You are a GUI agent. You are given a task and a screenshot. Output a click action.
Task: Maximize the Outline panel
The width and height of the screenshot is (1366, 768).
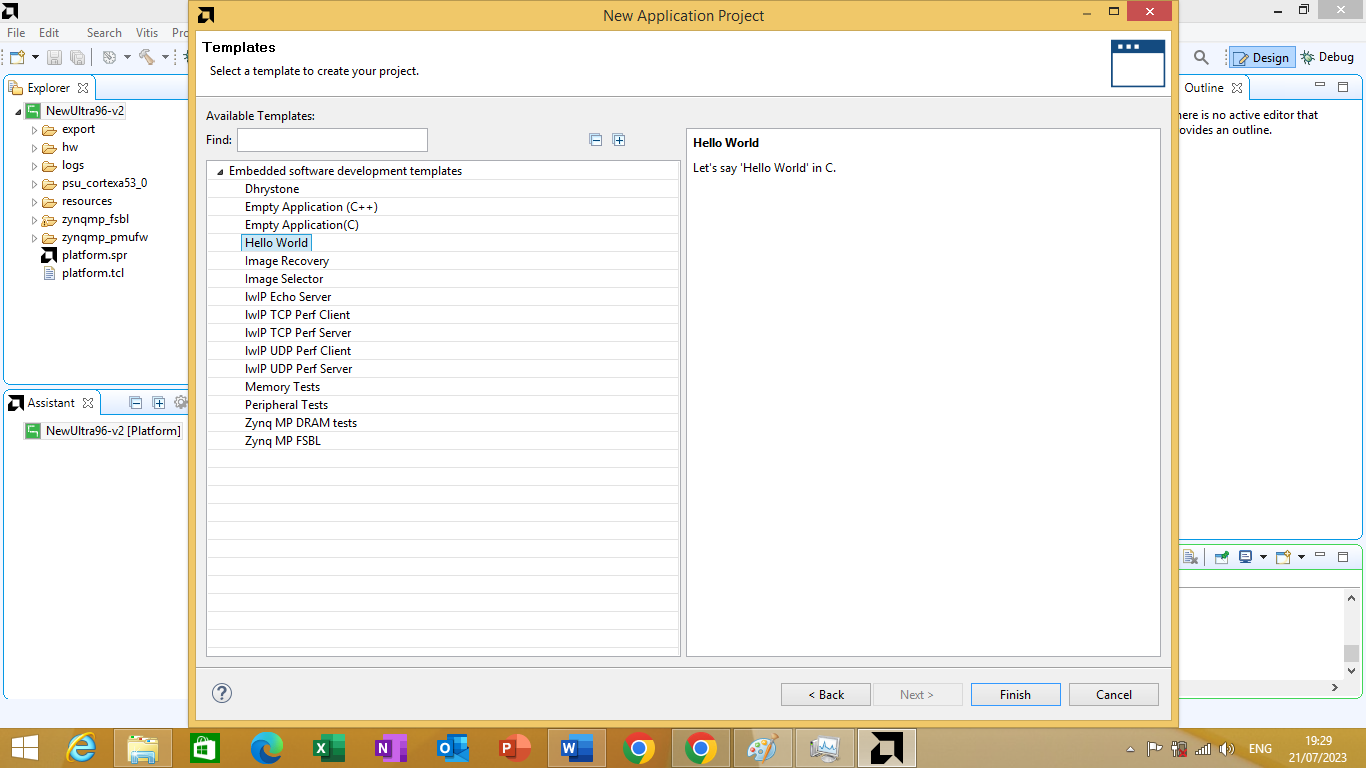pyautogui.click(x=1343, y=87)
